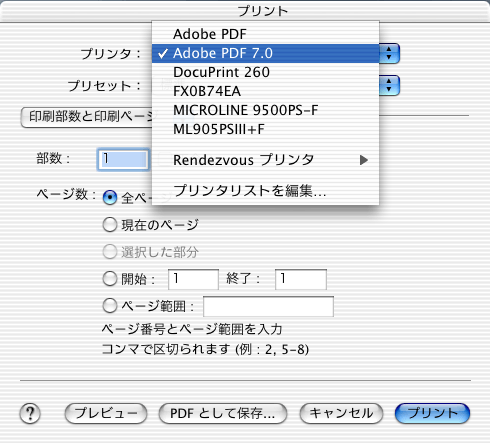
Task: Choose the checked Adobe PDF 7.0 entry
Action: [x=265, y=53]
